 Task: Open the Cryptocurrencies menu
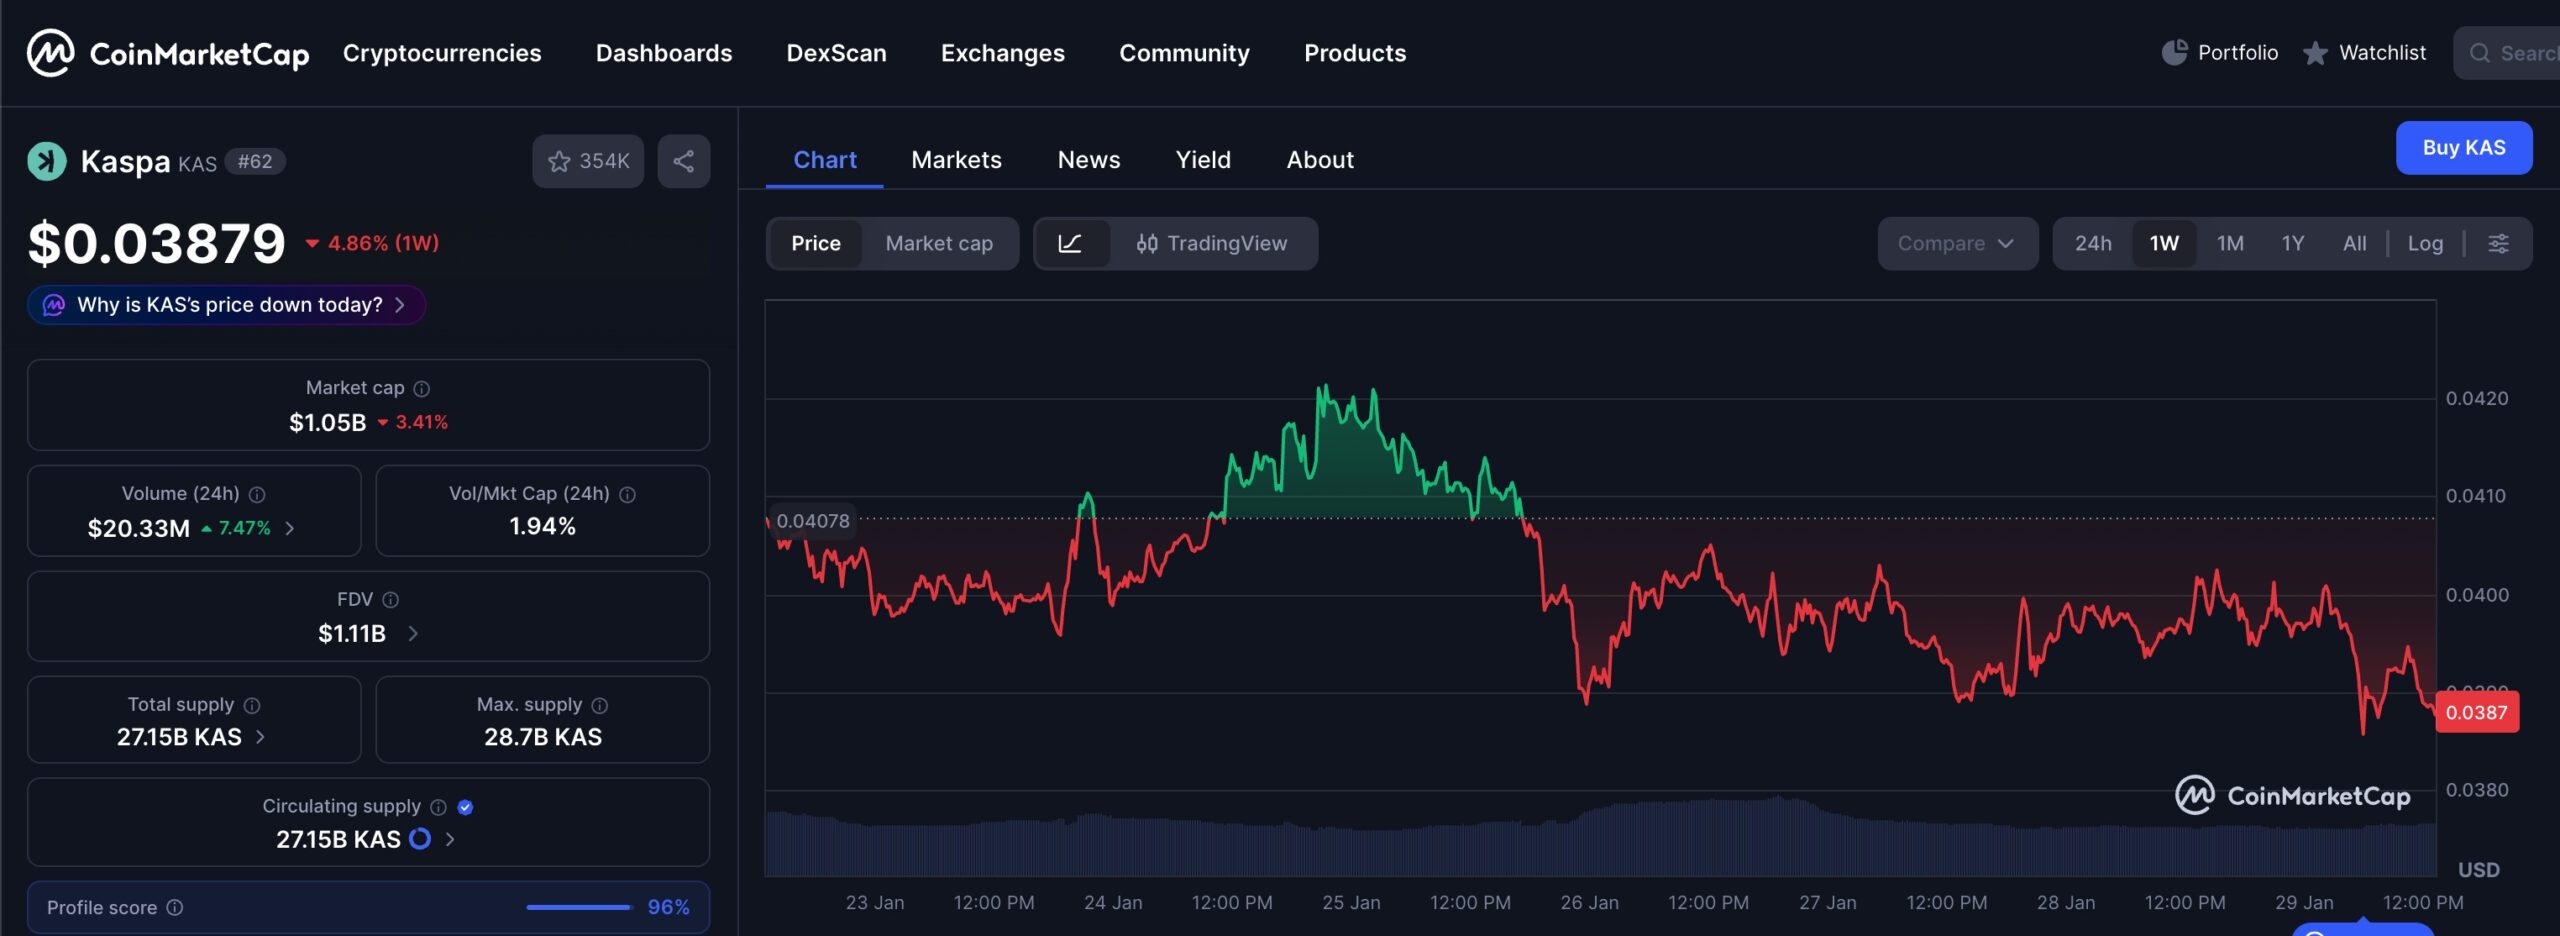point(442,53)
